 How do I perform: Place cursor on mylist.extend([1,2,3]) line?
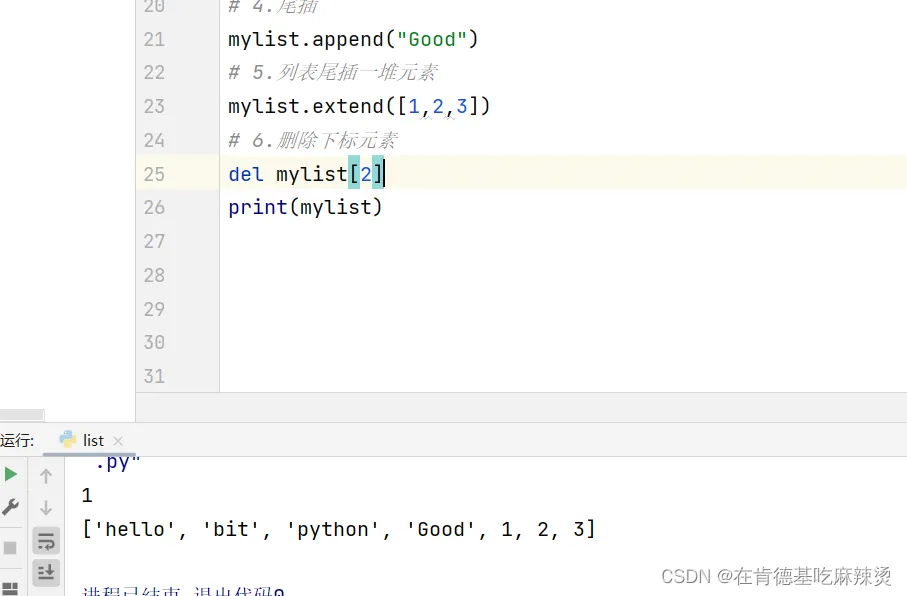(359, 106)
